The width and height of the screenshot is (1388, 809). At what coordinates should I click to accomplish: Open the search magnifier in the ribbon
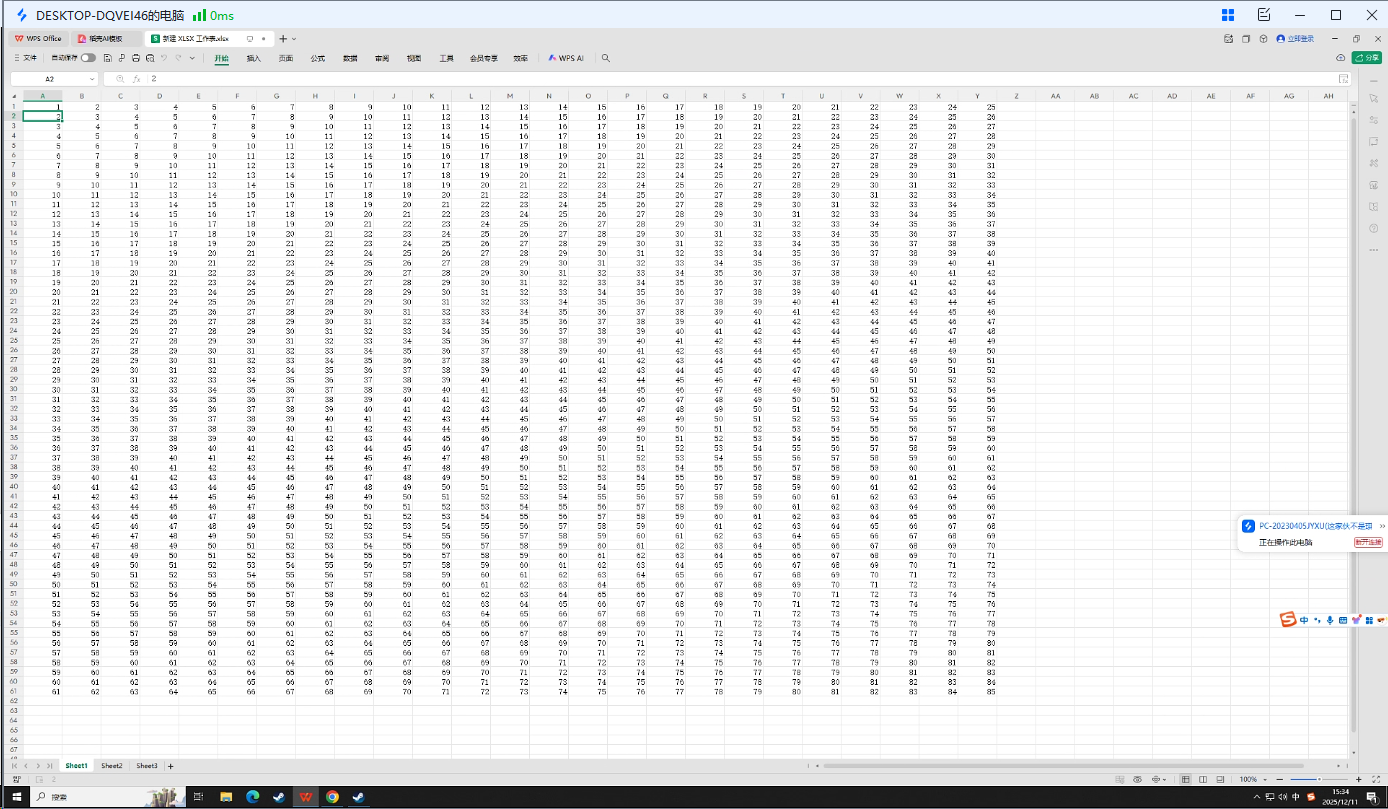tap(605, 58)
